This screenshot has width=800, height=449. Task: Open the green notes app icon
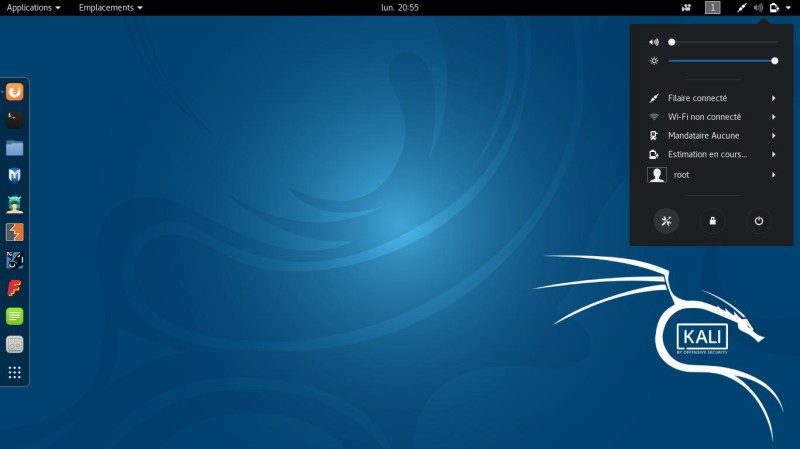coord(14,316)
